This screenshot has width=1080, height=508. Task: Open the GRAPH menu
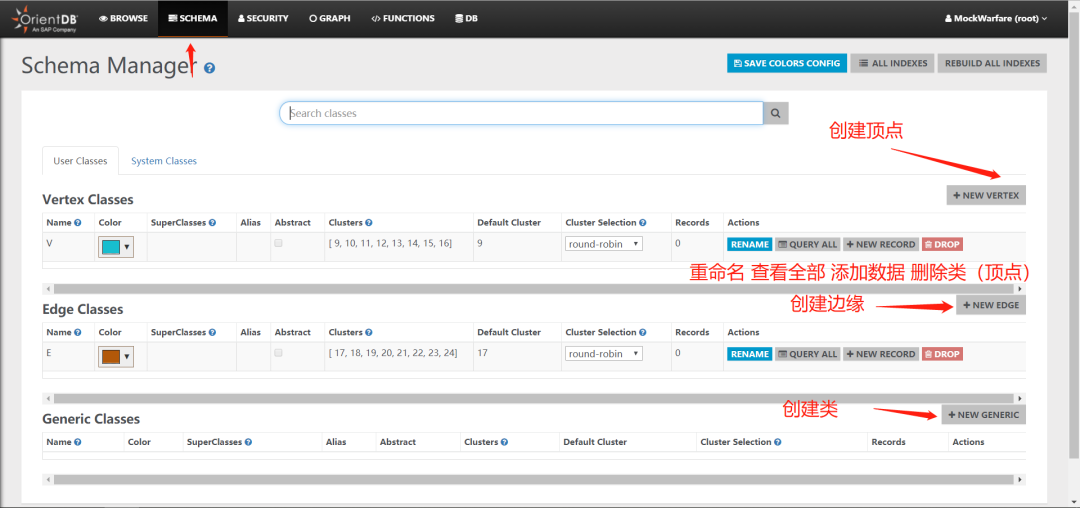[x=330, y=19]
